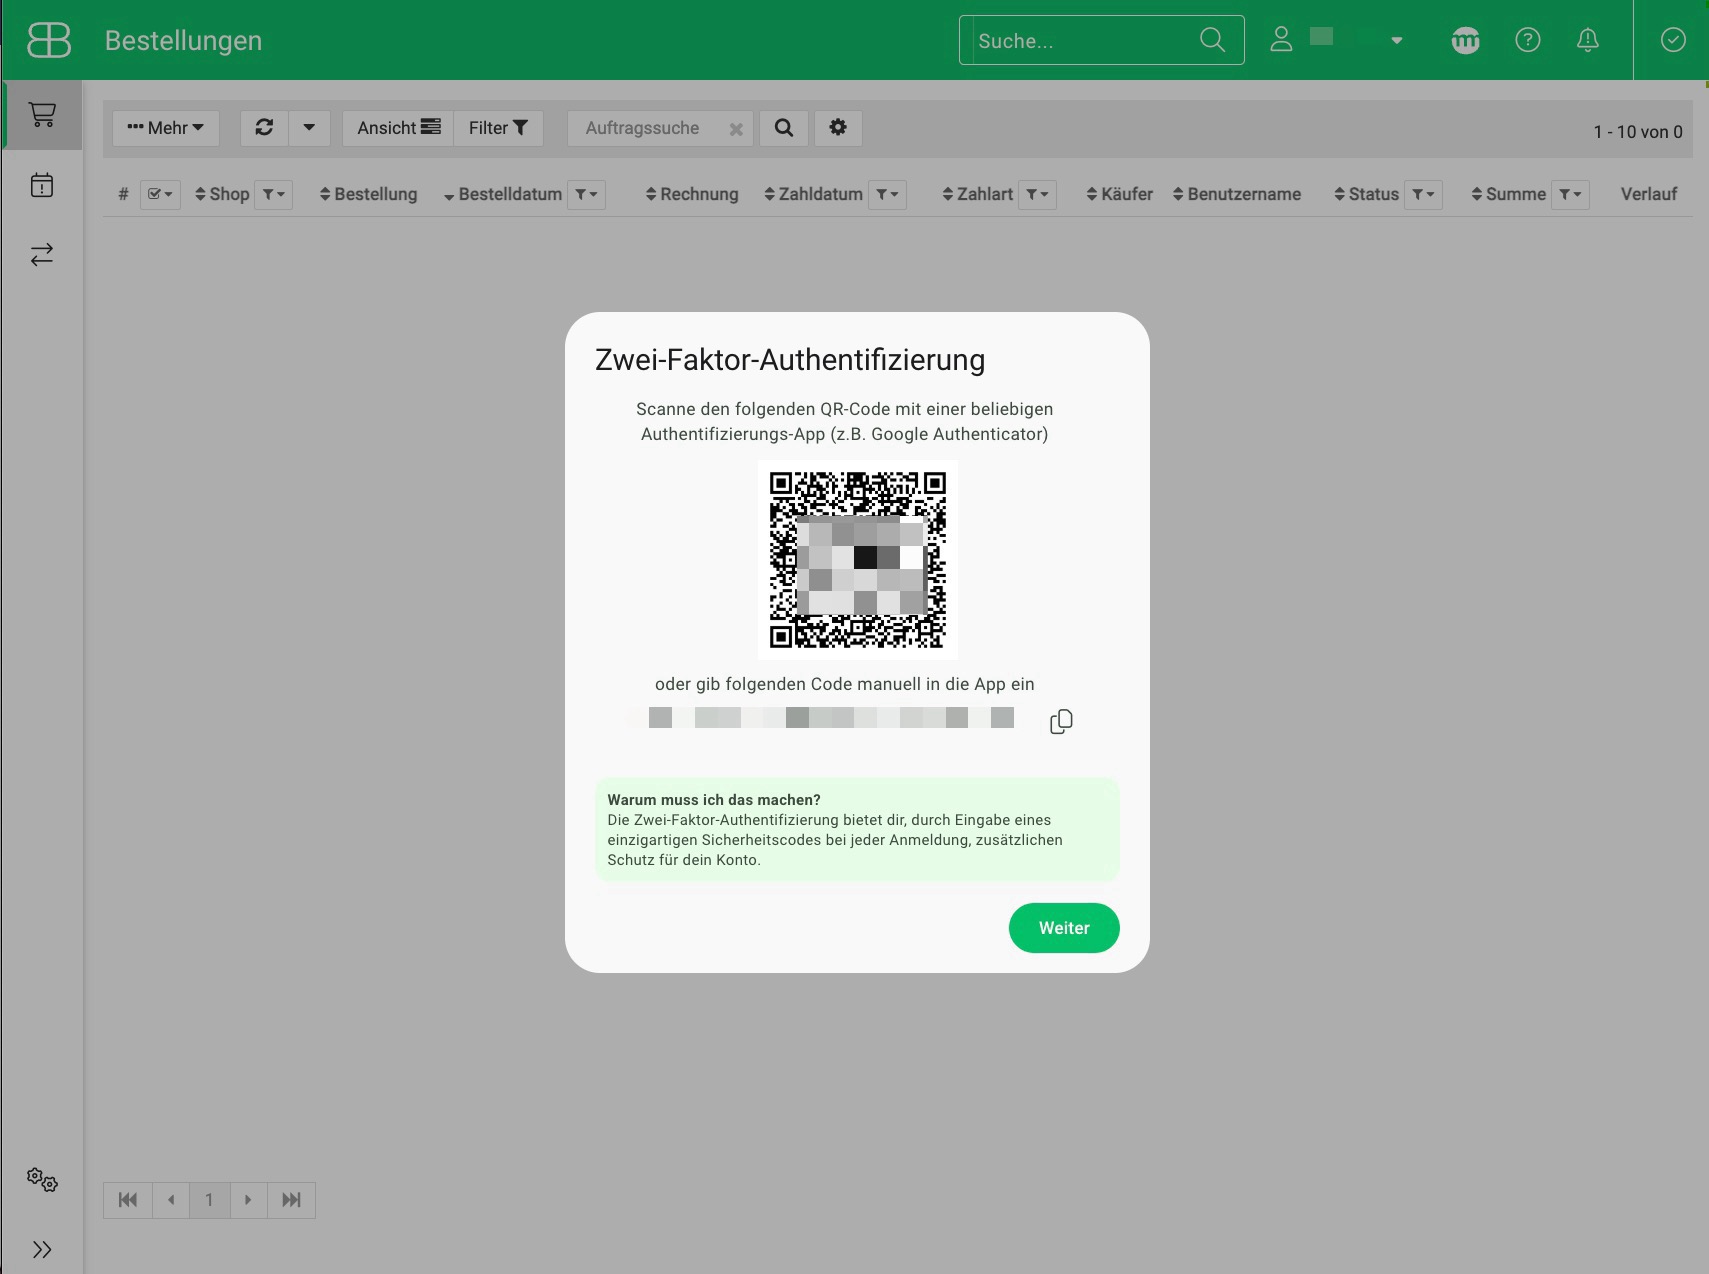Sort by the Summe column

coord(1508,194)
